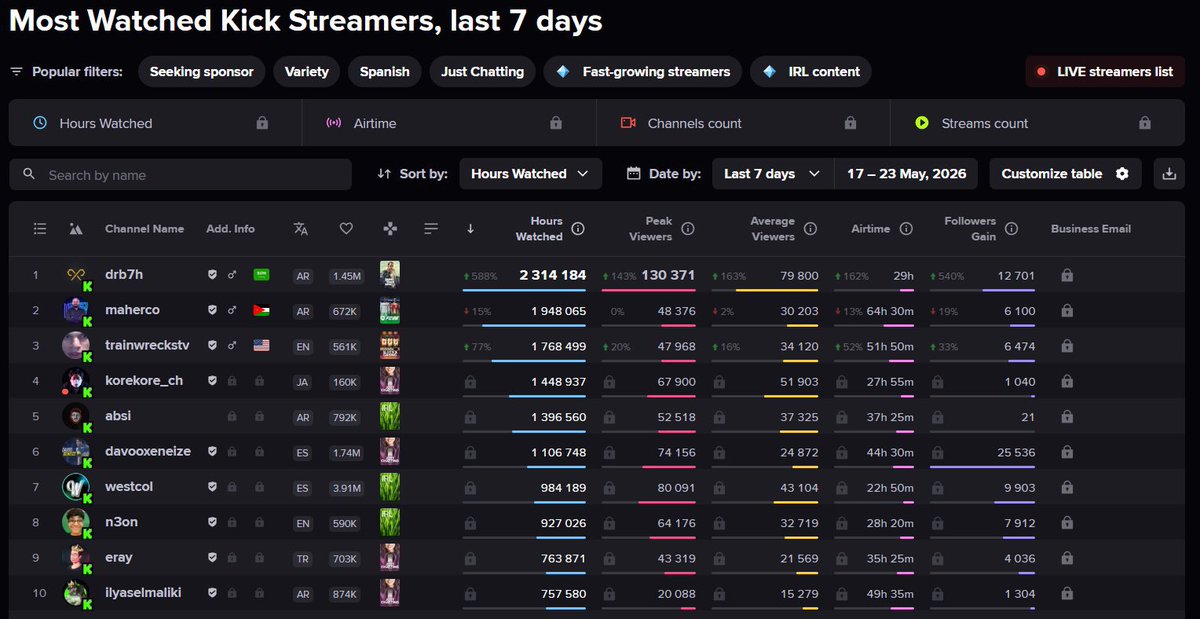Open the LIVE streamers list
This screenshot has width=1200, height=619.
[x=1105, y=72]
